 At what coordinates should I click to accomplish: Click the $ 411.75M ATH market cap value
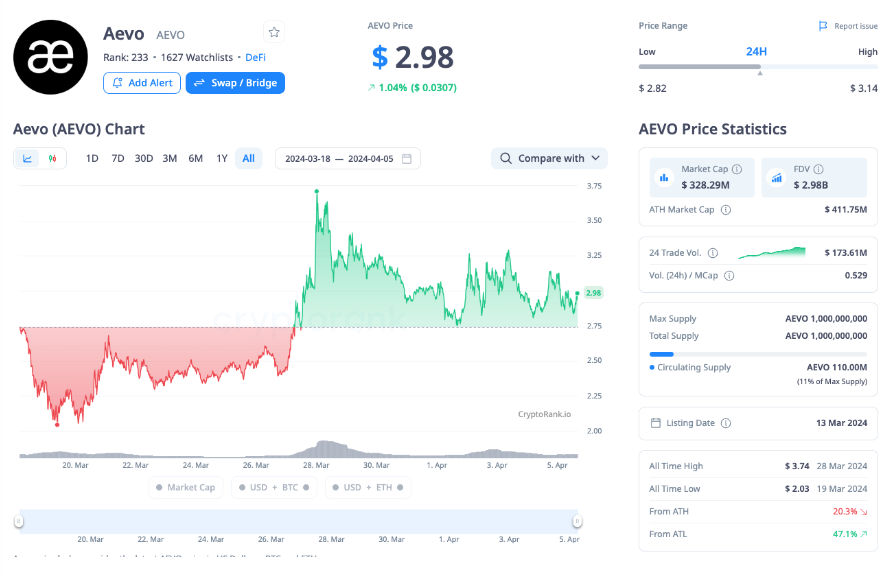click(846, 210)
